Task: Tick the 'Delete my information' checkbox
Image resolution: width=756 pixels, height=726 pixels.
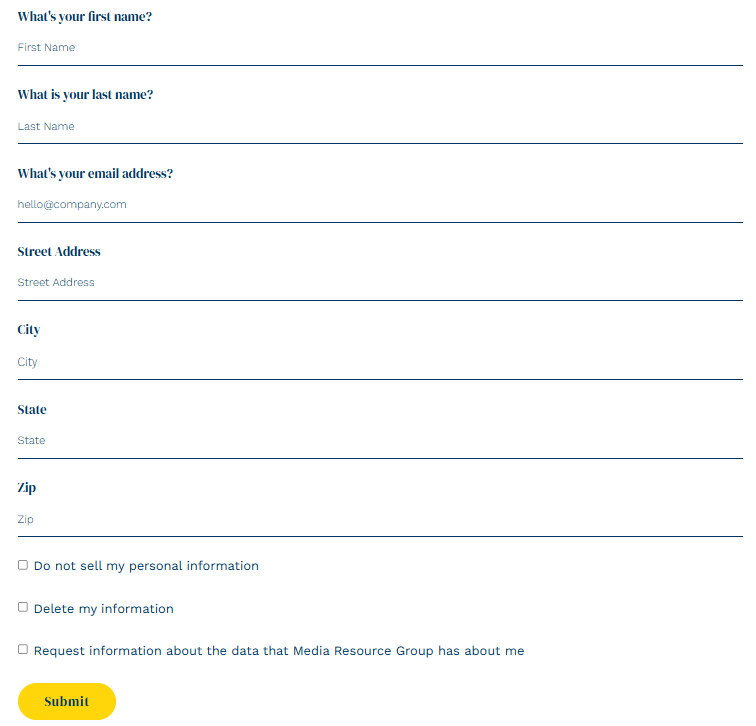Action: pos(23,607)
